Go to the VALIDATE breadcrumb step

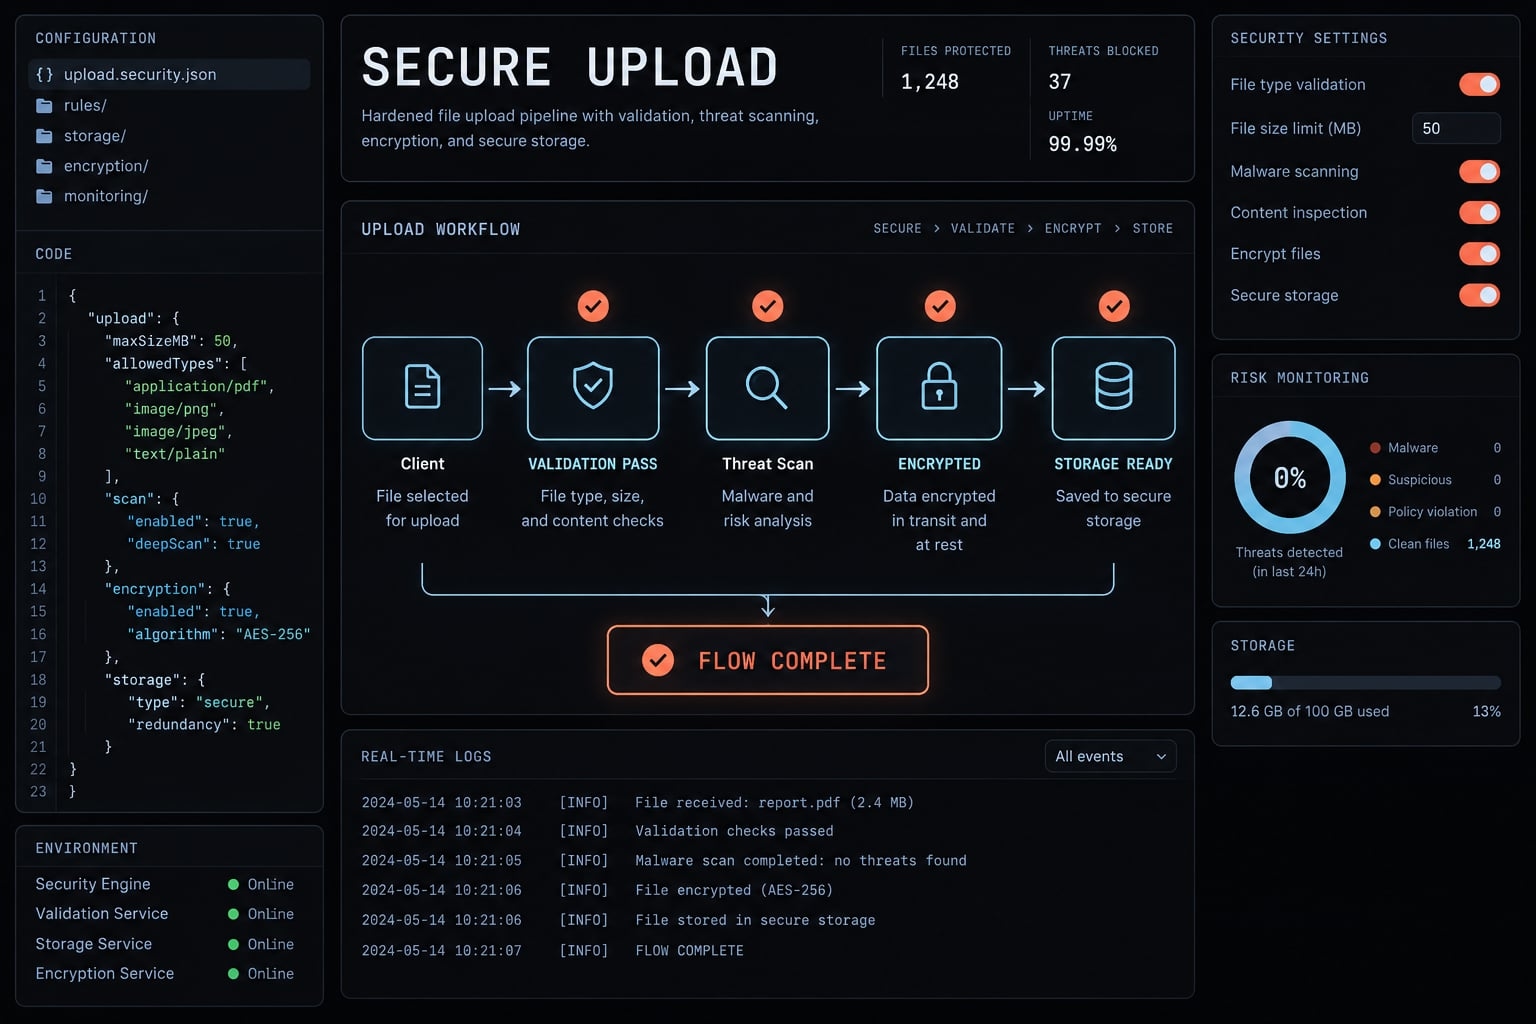[x=982, y=228]
